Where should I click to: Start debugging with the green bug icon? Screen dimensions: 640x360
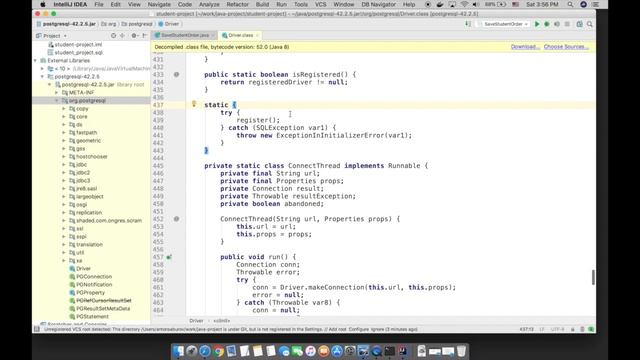(547, 24)
